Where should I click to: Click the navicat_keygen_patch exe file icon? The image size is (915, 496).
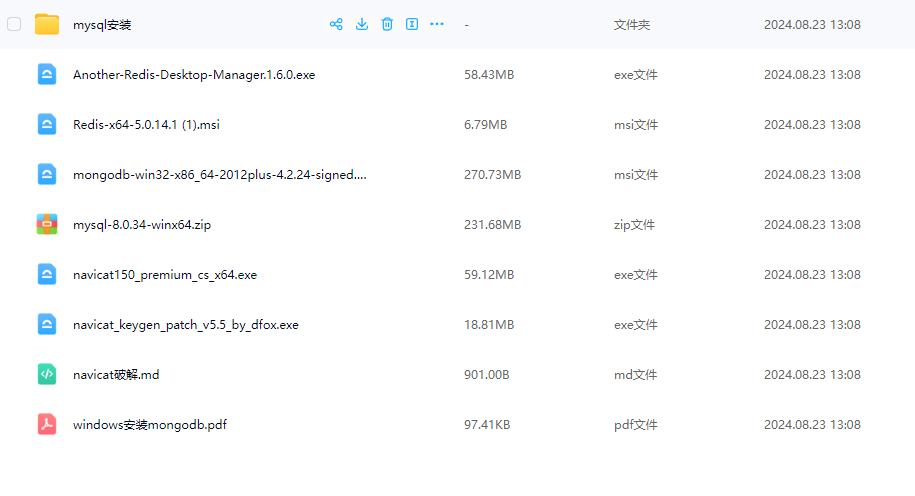pos(47,324)
